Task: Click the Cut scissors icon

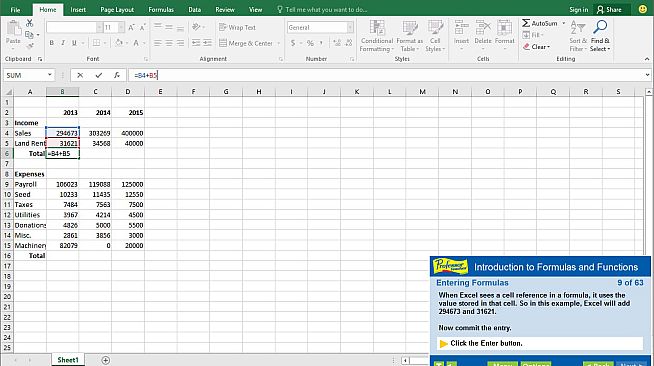Action: point(29,23)
